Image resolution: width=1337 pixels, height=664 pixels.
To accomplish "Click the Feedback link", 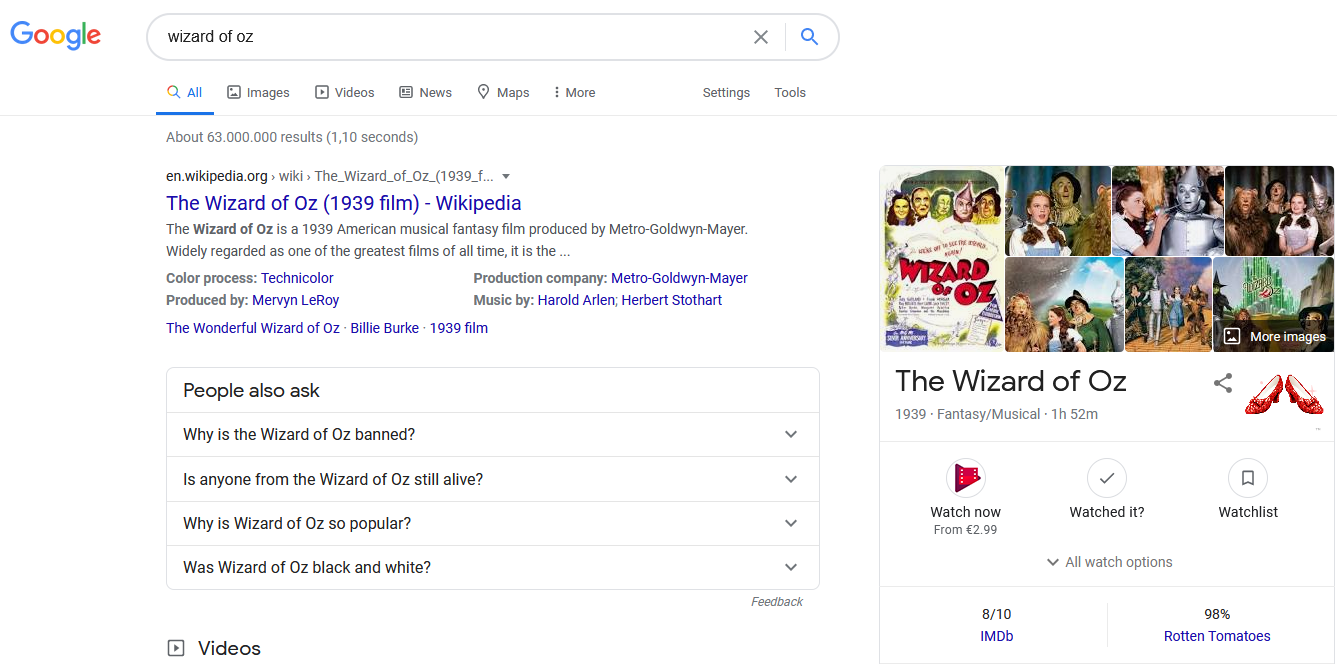I will pyautogui.click(x=777, y=602).
